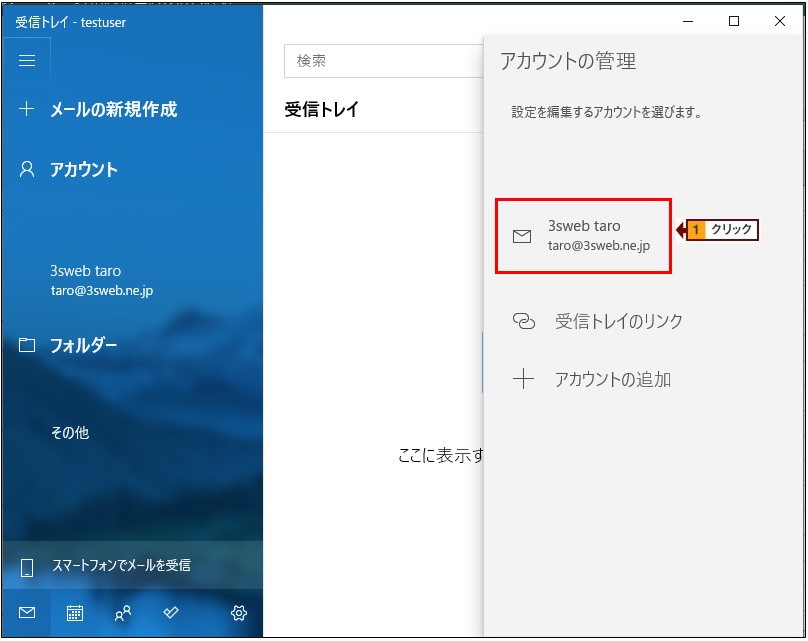This screenshot has width=808, height=641.
Task: Focus the 検索 search field
Action: (x=384, y=61)
